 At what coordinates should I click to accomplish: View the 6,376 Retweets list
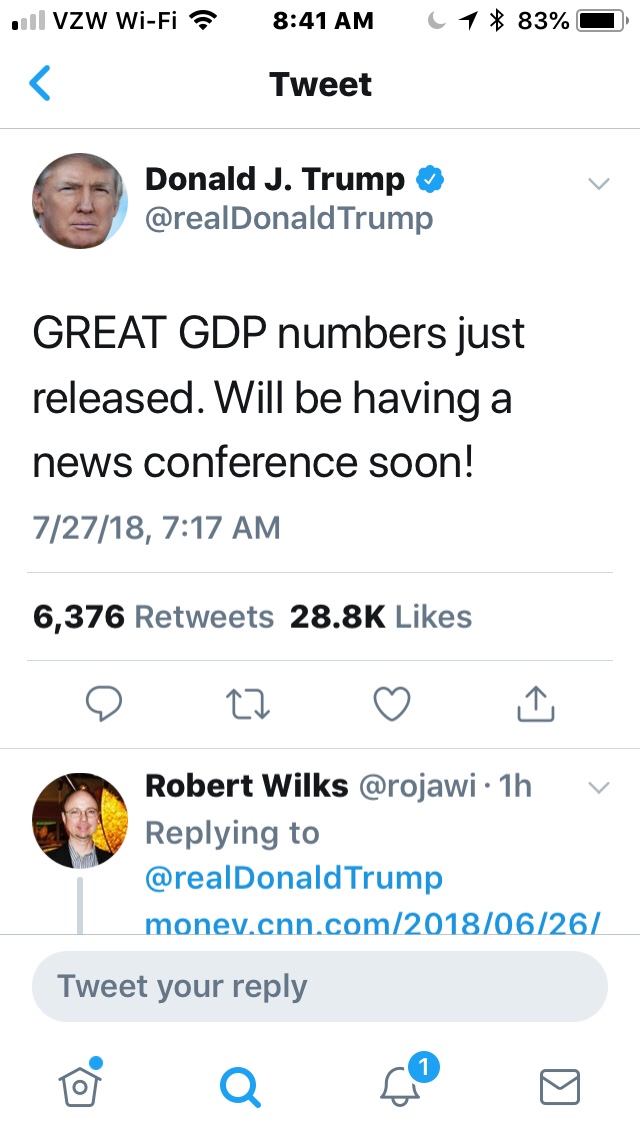pyautogui.click(x=153, y=617)
